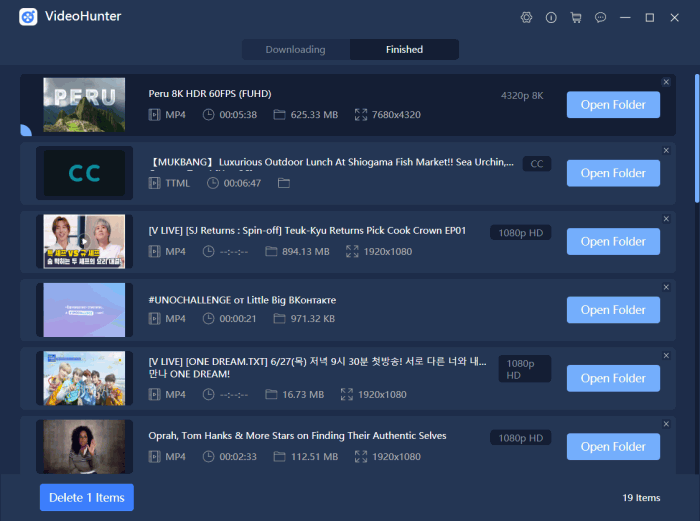Remove the Peru 8K HDR item with X
Image resolution: width=700 pixels, height=521 pixels.
point(666,82)
